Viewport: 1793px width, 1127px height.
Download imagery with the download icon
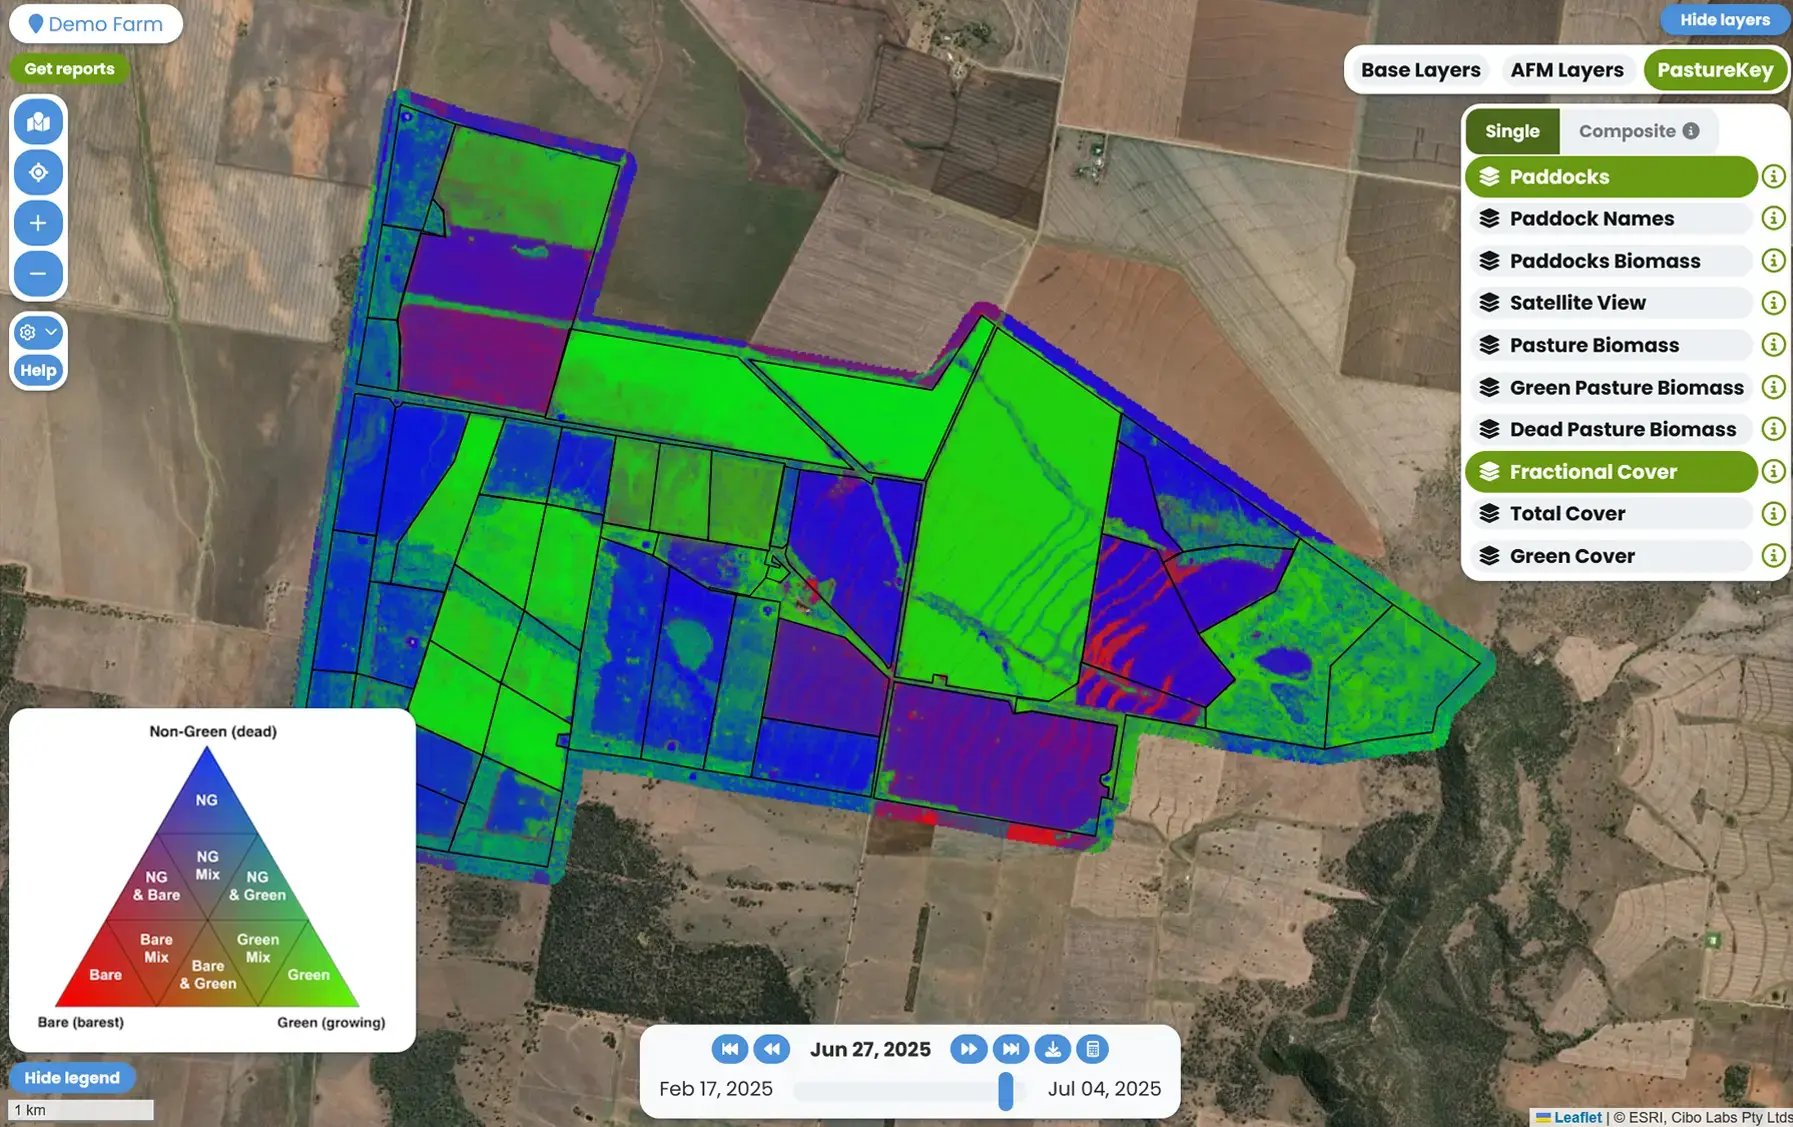tap(1052, 1049)
